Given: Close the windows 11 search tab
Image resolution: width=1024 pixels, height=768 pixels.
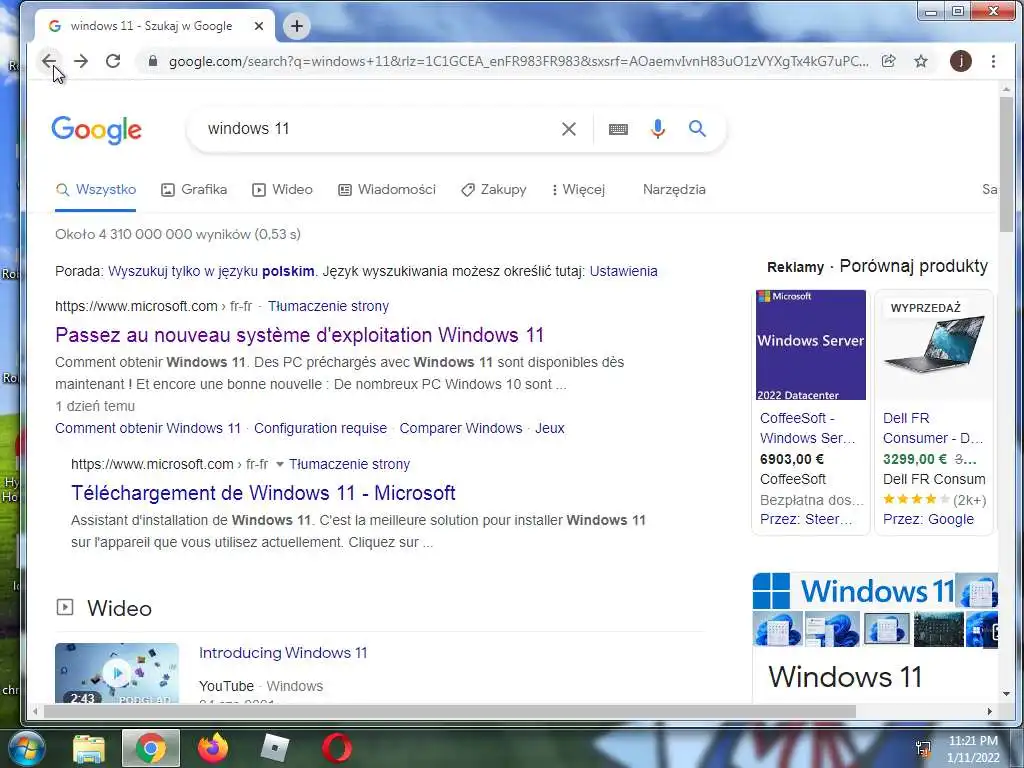Looking at the screenshot, I should coord(259,26).
